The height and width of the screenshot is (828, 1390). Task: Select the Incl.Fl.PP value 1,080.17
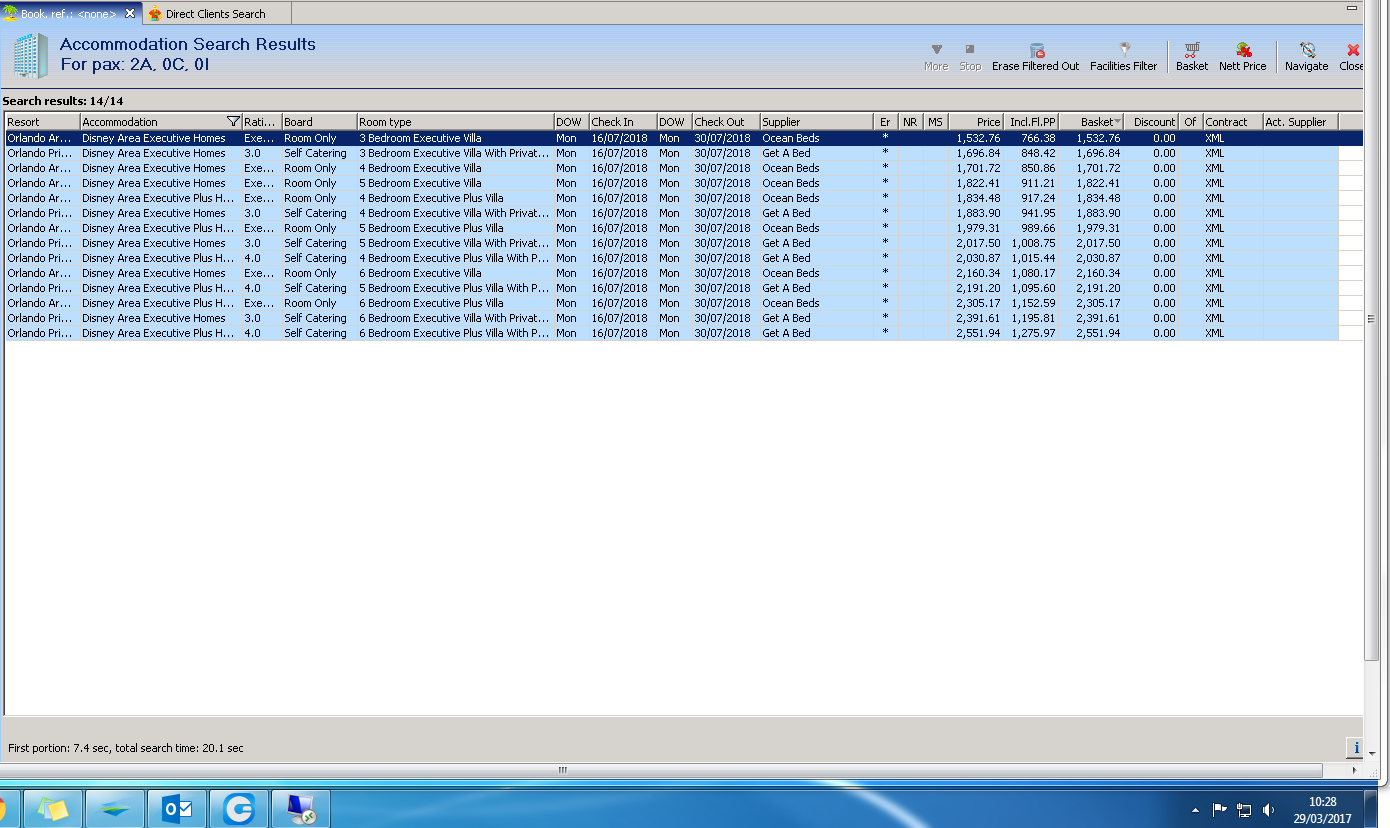pos(1032,273)
